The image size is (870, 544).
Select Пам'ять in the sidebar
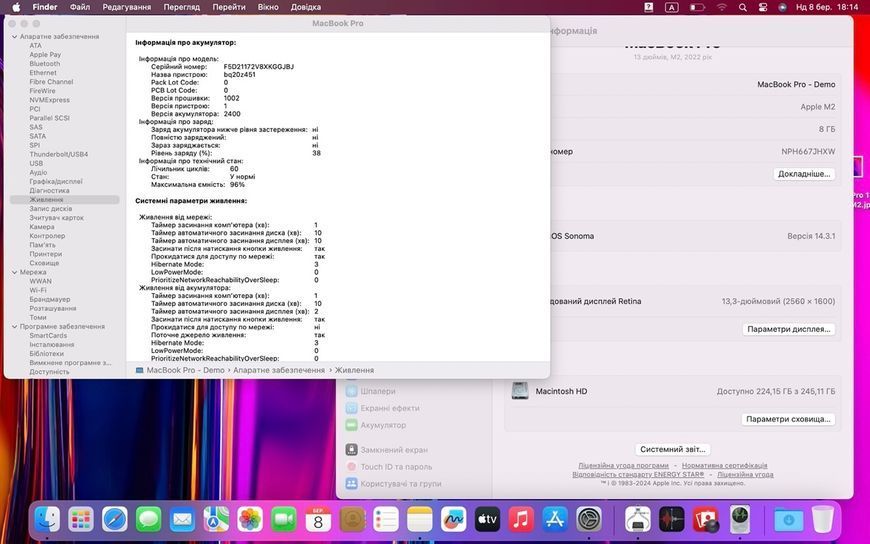(x=42, y=245)
